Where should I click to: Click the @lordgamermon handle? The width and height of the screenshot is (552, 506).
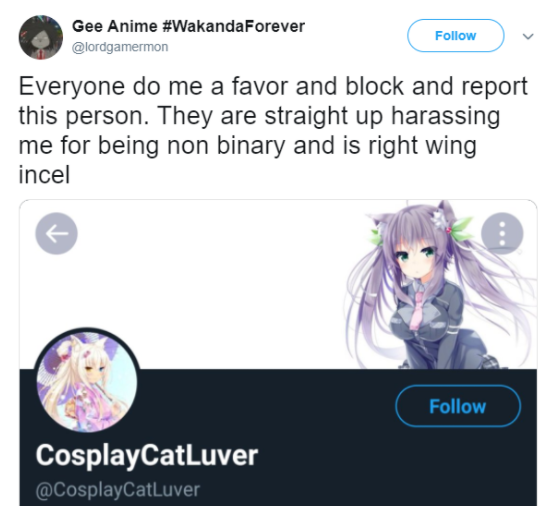[x=120, y=47]
